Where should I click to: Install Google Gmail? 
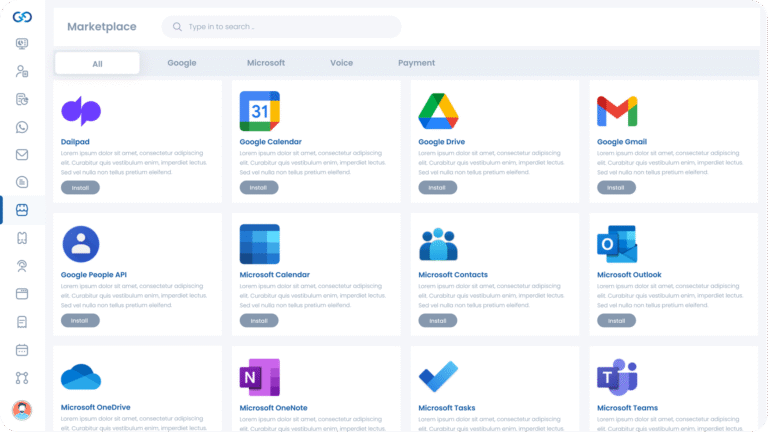(617, 188)
